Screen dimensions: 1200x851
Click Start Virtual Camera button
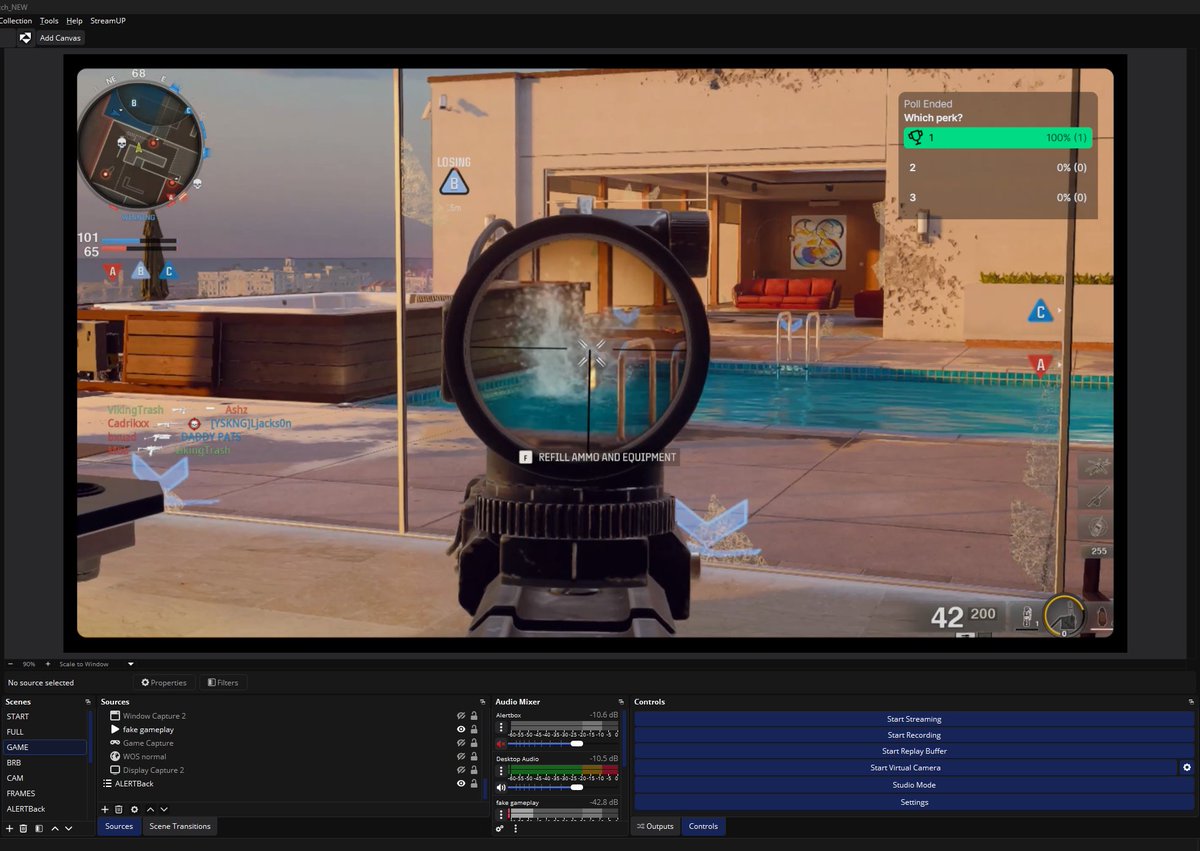(906, 767)
